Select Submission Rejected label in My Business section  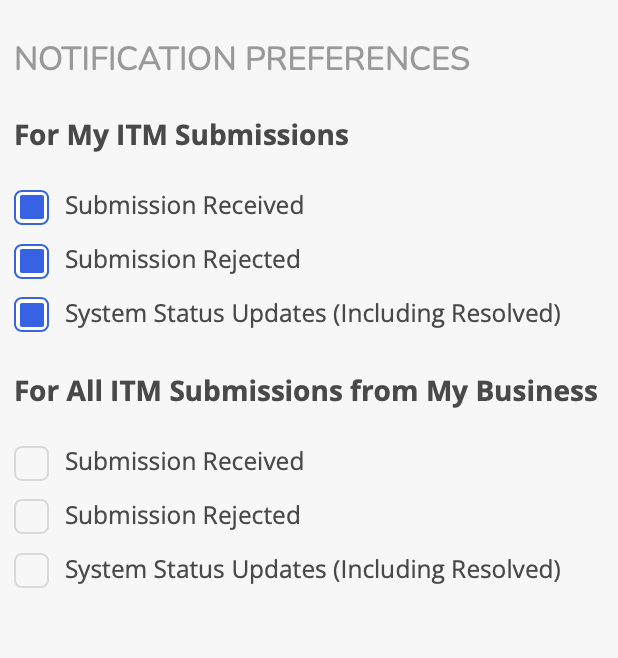point(183,516)
